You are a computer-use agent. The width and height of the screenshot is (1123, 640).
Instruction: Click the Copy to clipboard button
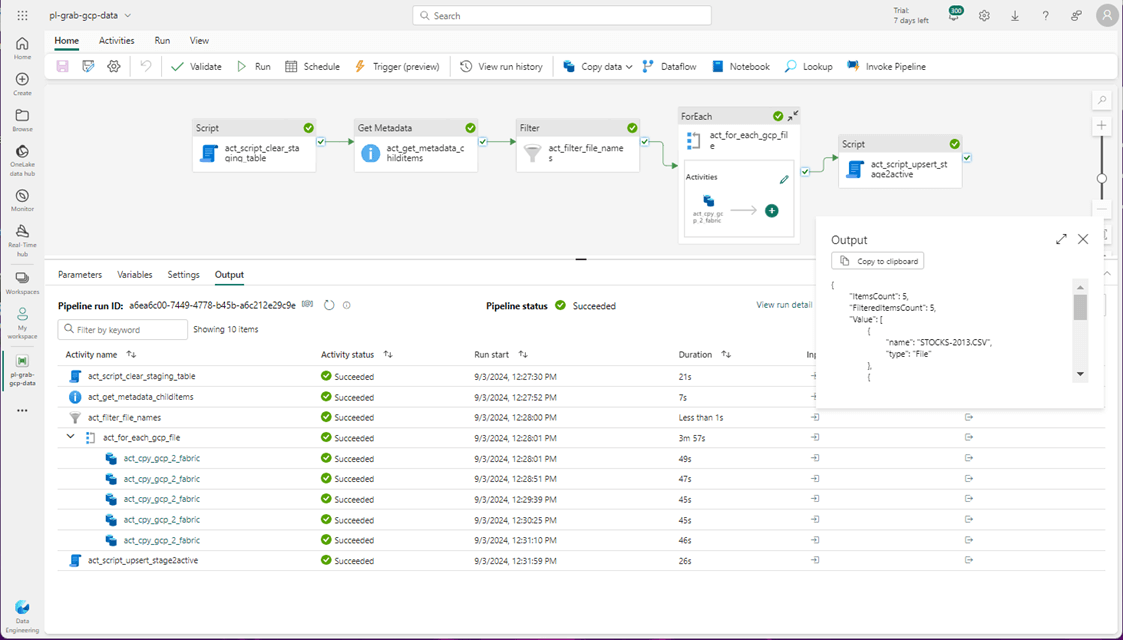click(x=877, y=261)
